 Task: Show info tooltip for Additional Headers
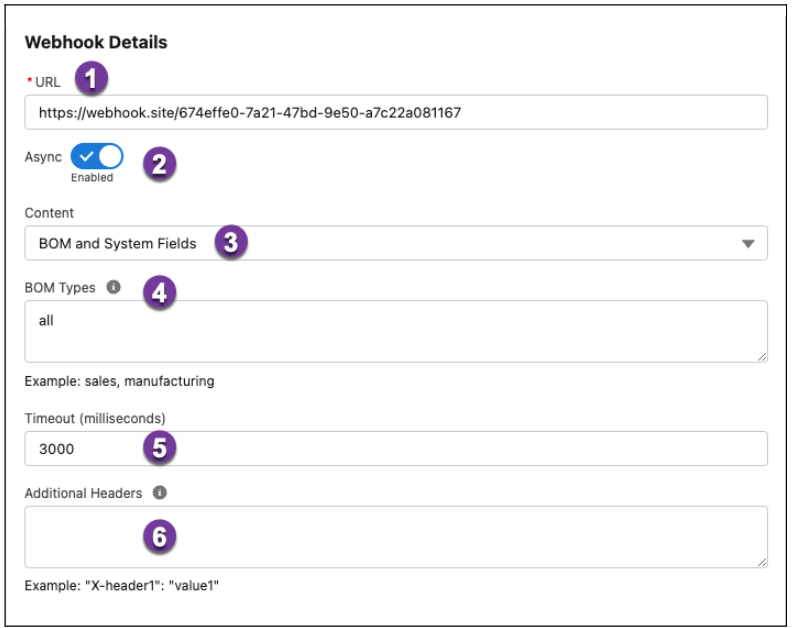160,493
